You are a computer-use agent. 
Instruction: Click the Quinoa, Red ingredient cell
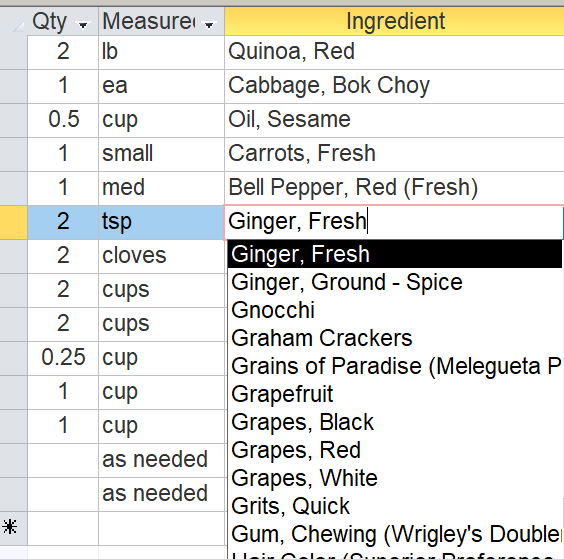[394, 52]
